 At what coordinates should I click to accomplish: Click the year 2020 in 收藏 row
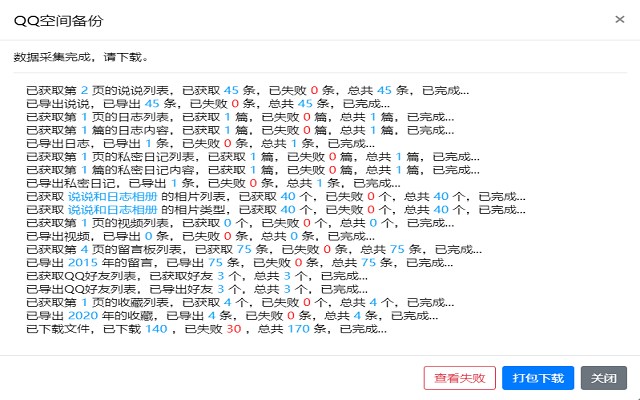pyautogui.click(x=83, y=316)
